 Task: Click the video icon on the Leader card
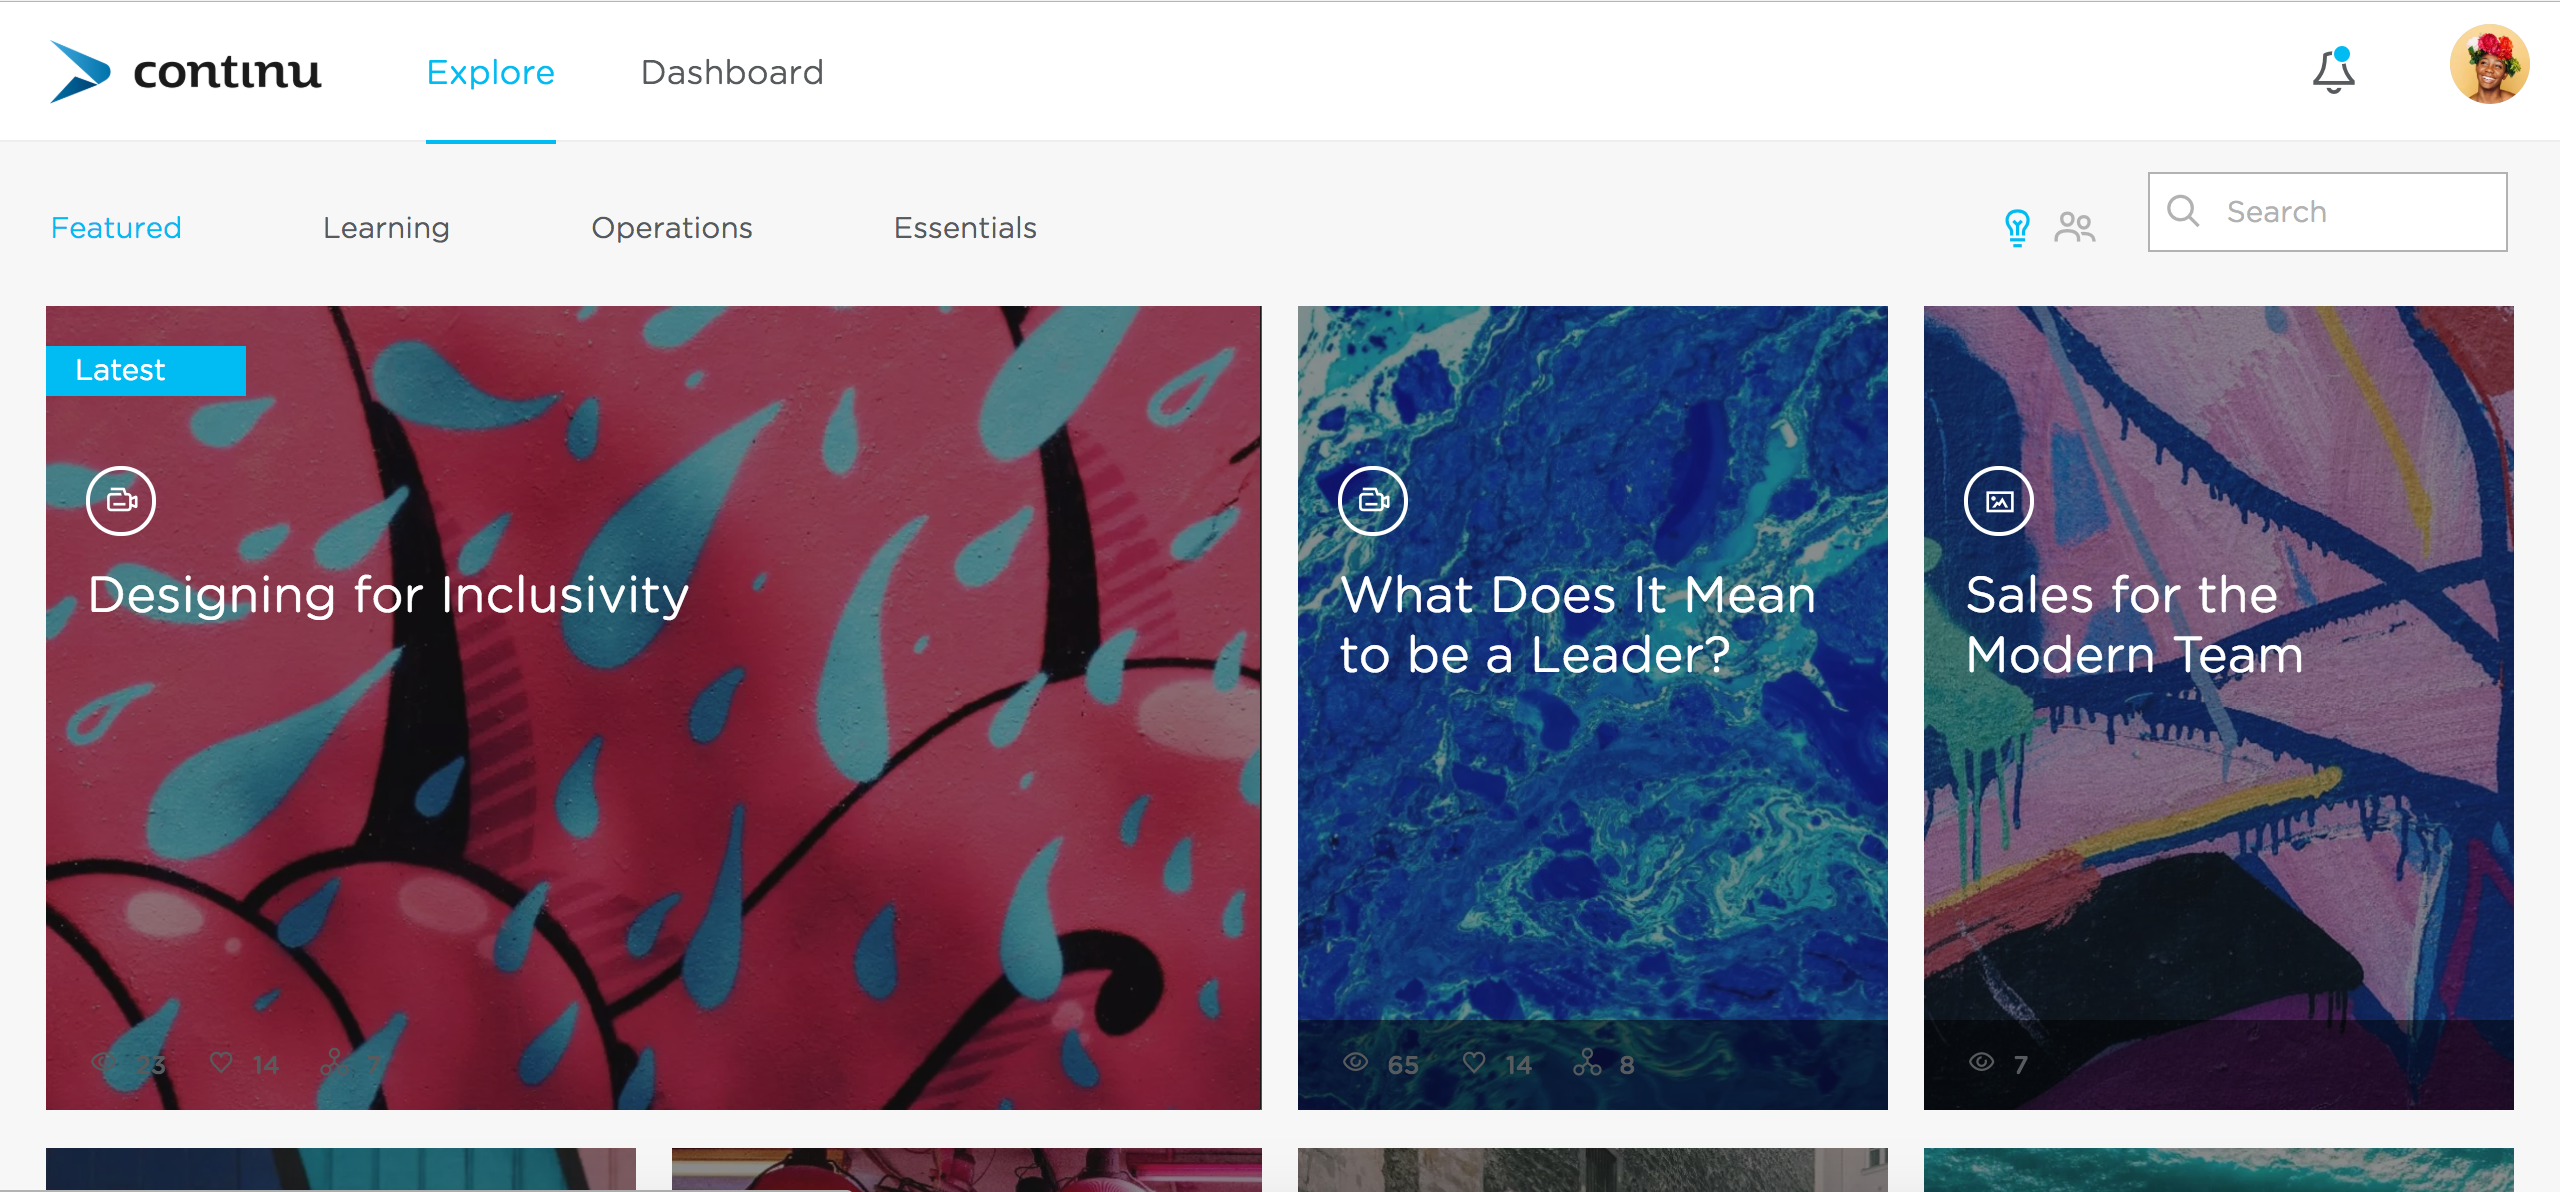pyautogui.click(x=1373, y=501)
